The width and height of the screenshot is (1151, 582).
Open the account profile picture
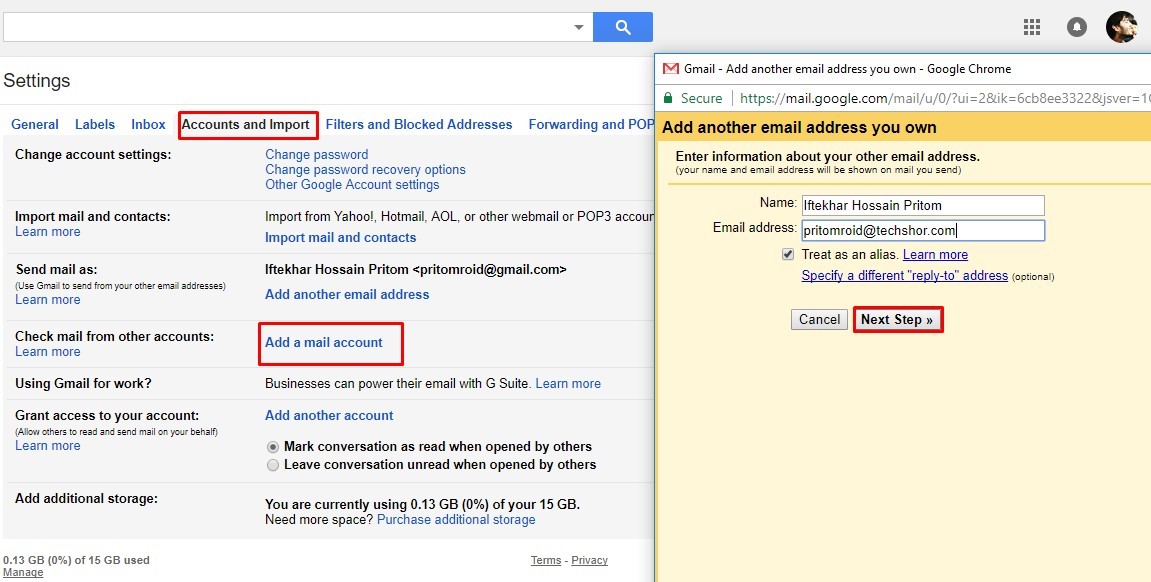click(1122, 27)
